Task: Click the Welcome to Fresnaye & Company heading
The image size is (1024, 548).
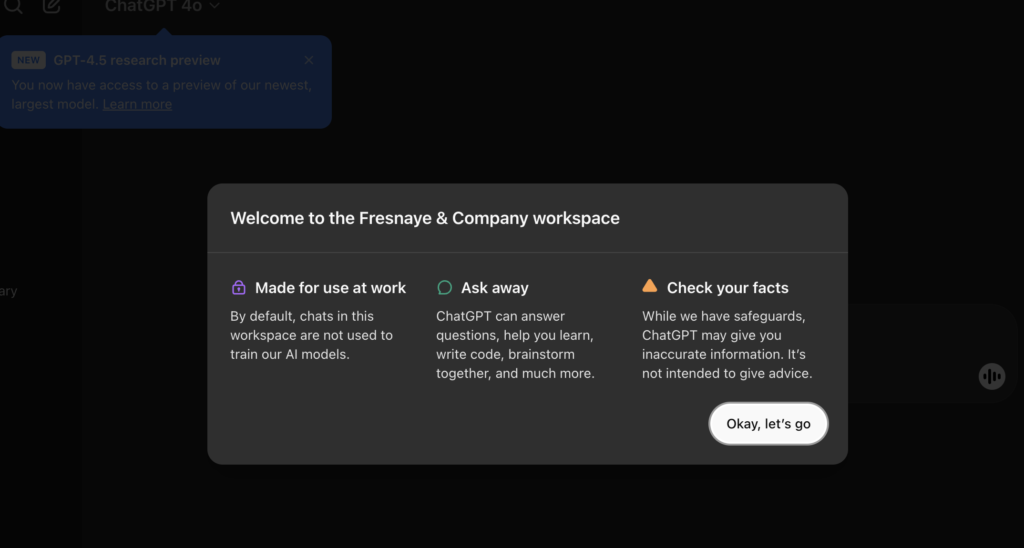Action: click(425, 218)
